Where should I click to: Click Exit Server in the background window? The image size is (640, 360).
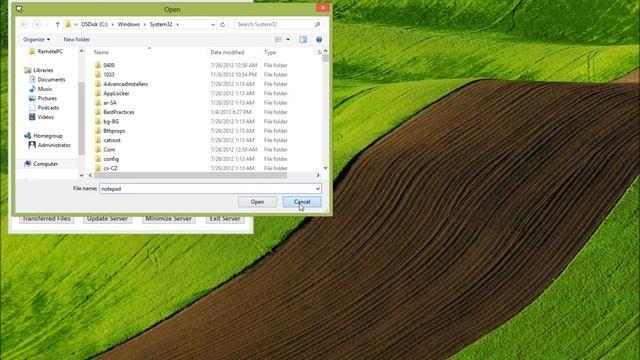point(225,219)
